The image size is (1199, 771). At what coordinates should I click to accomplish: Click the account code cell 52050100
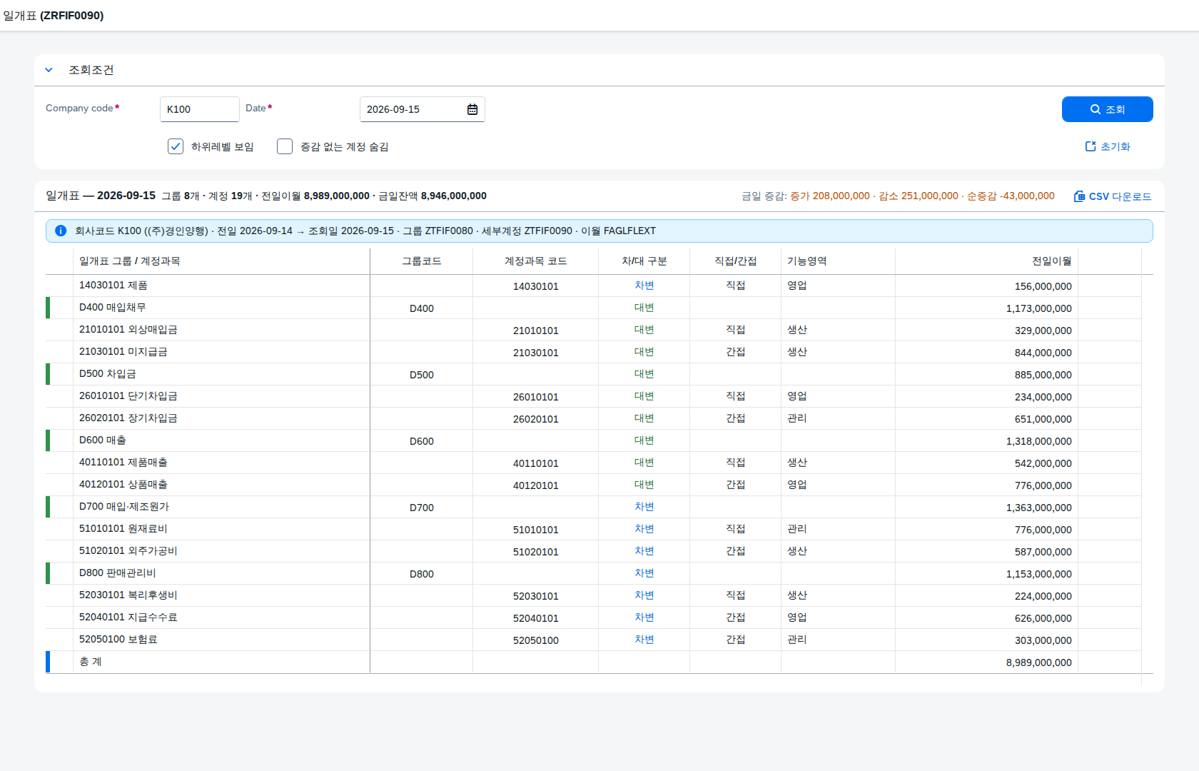pyautogui.click(x=535, y=641)
